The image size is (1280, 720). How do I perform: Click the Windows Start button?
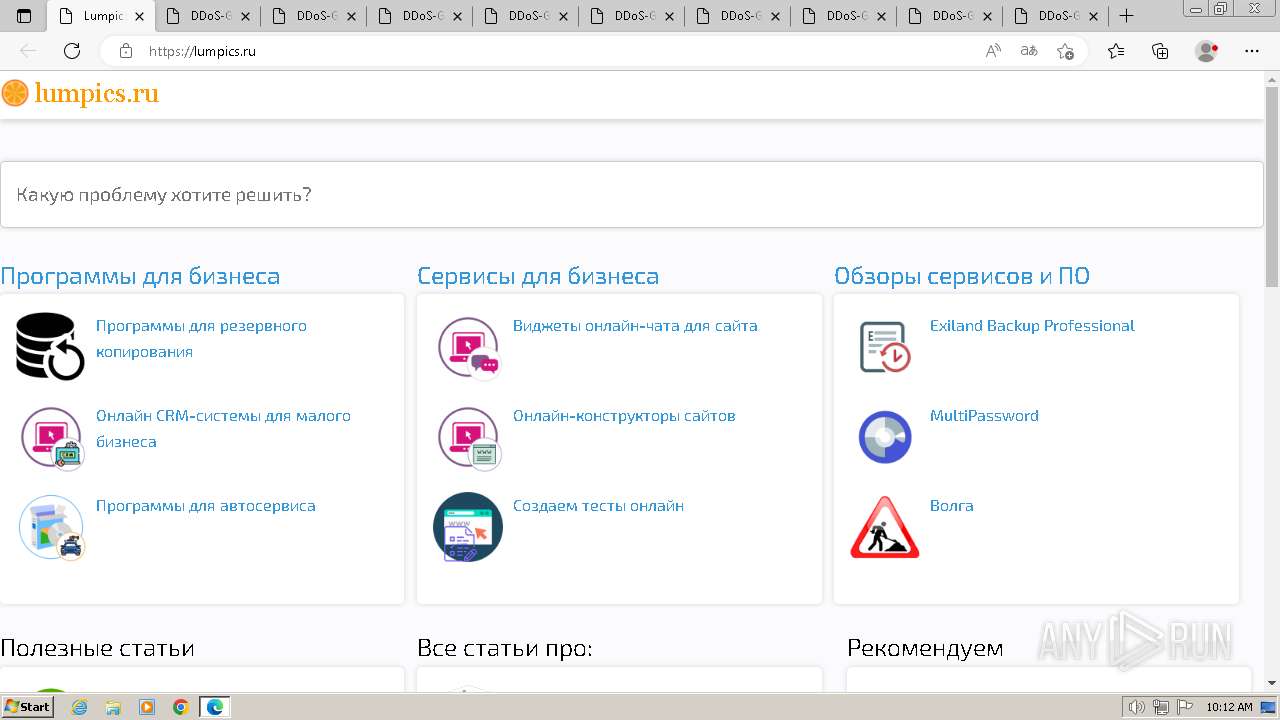coord(28,707)
